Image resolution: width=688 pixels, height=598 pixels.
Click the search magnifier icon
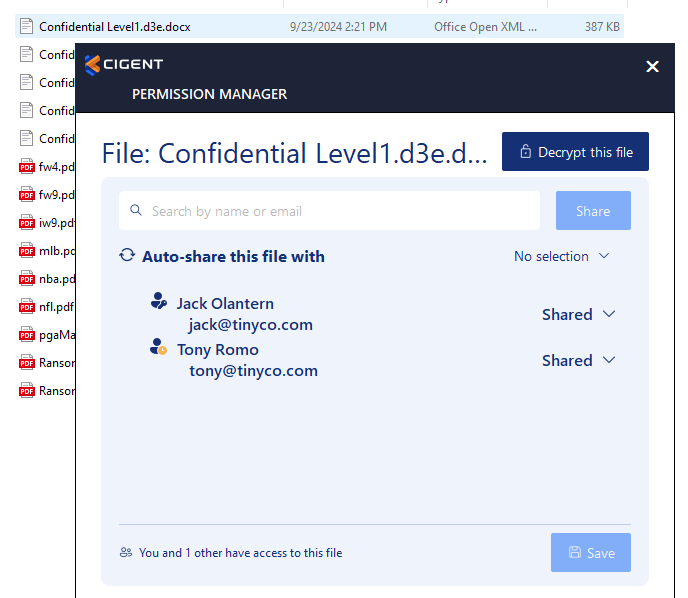pos(136,210)
